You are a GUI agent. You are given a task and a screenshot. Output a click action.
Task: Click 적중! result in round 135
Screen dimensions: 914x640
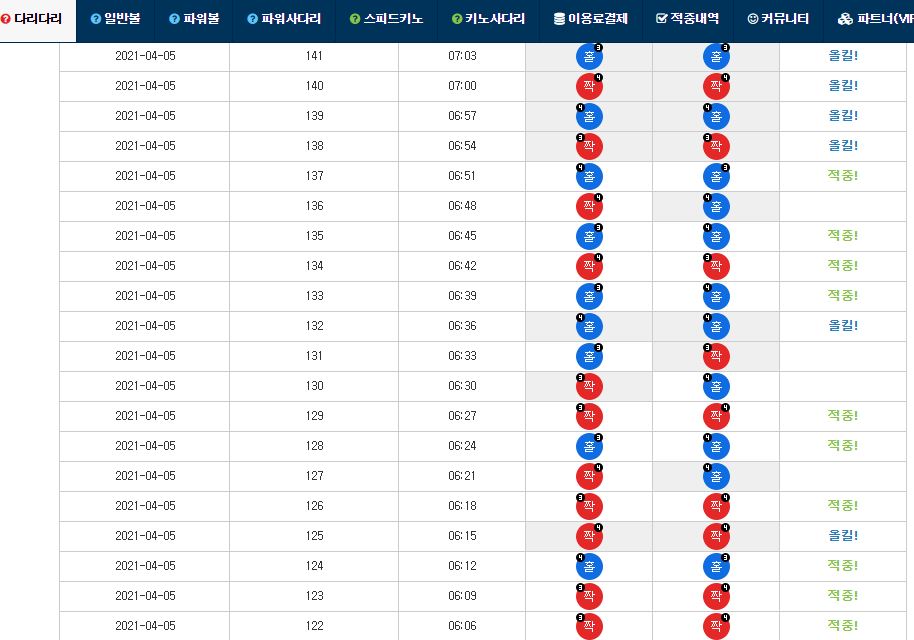coord(843,235)
